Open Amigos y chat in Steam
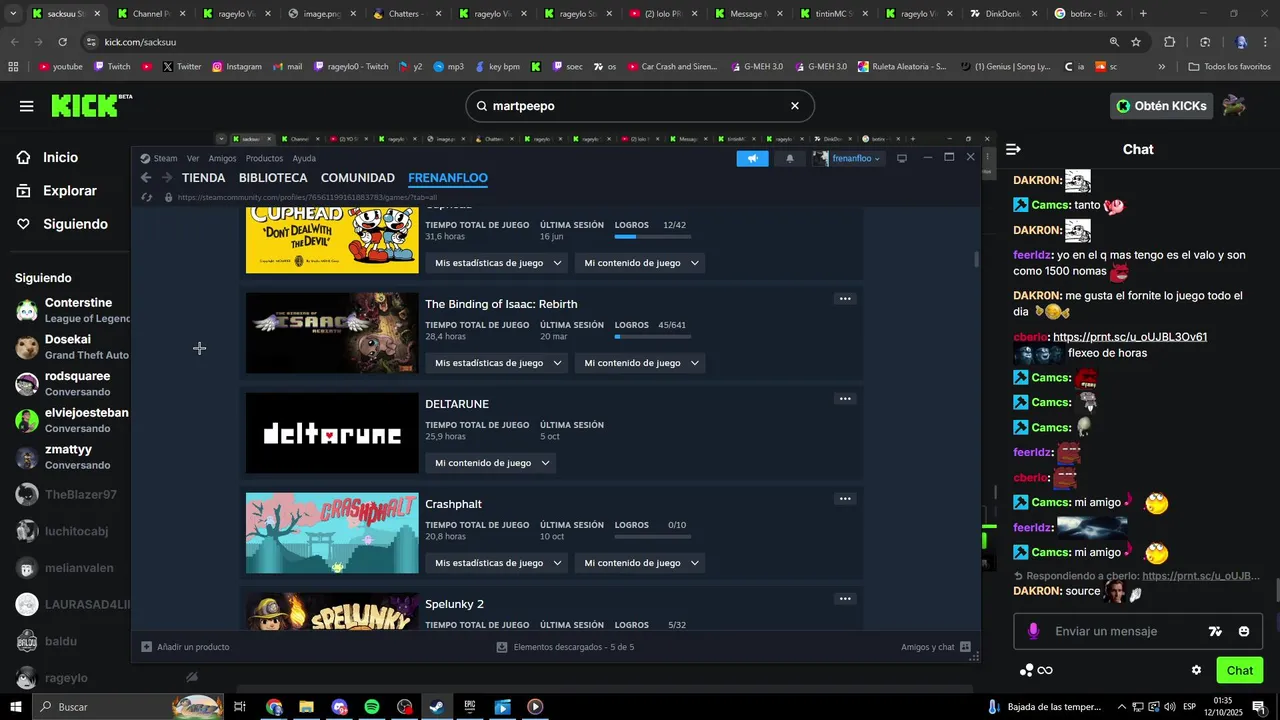 point(936,647)
